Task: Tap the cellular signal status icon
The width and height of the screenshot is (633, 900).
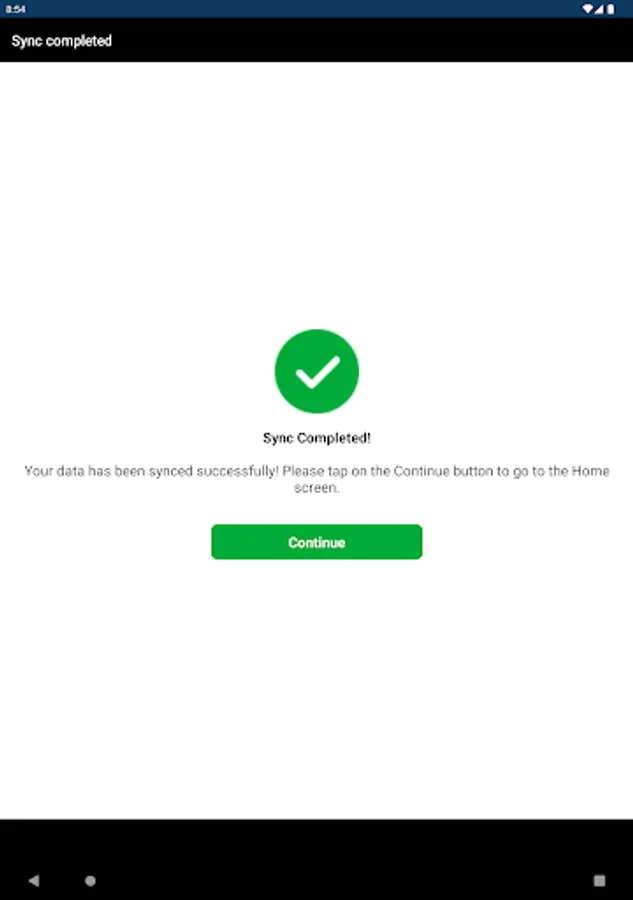Action: tap(599, 9)
